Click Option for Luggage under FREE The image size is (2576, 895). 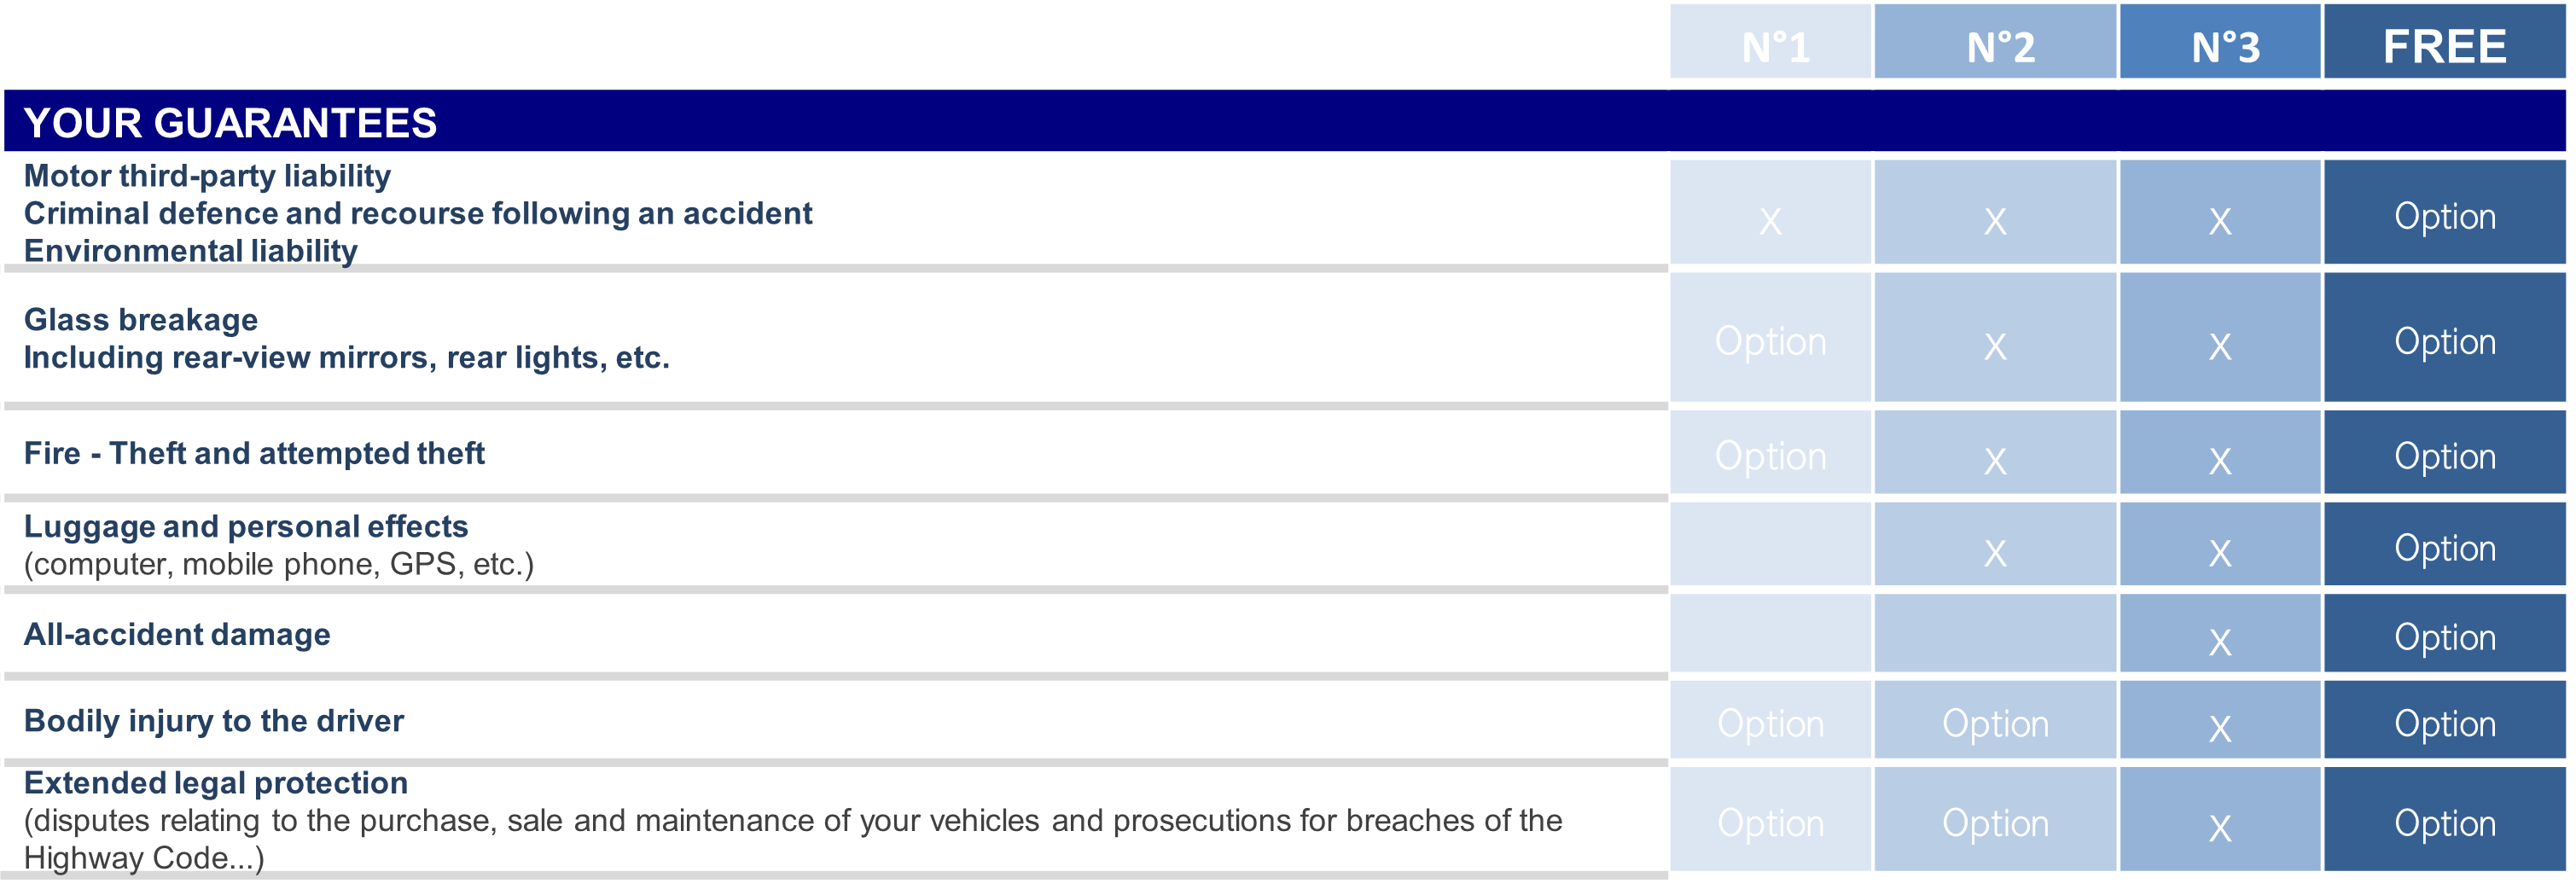coord(2445,548)
